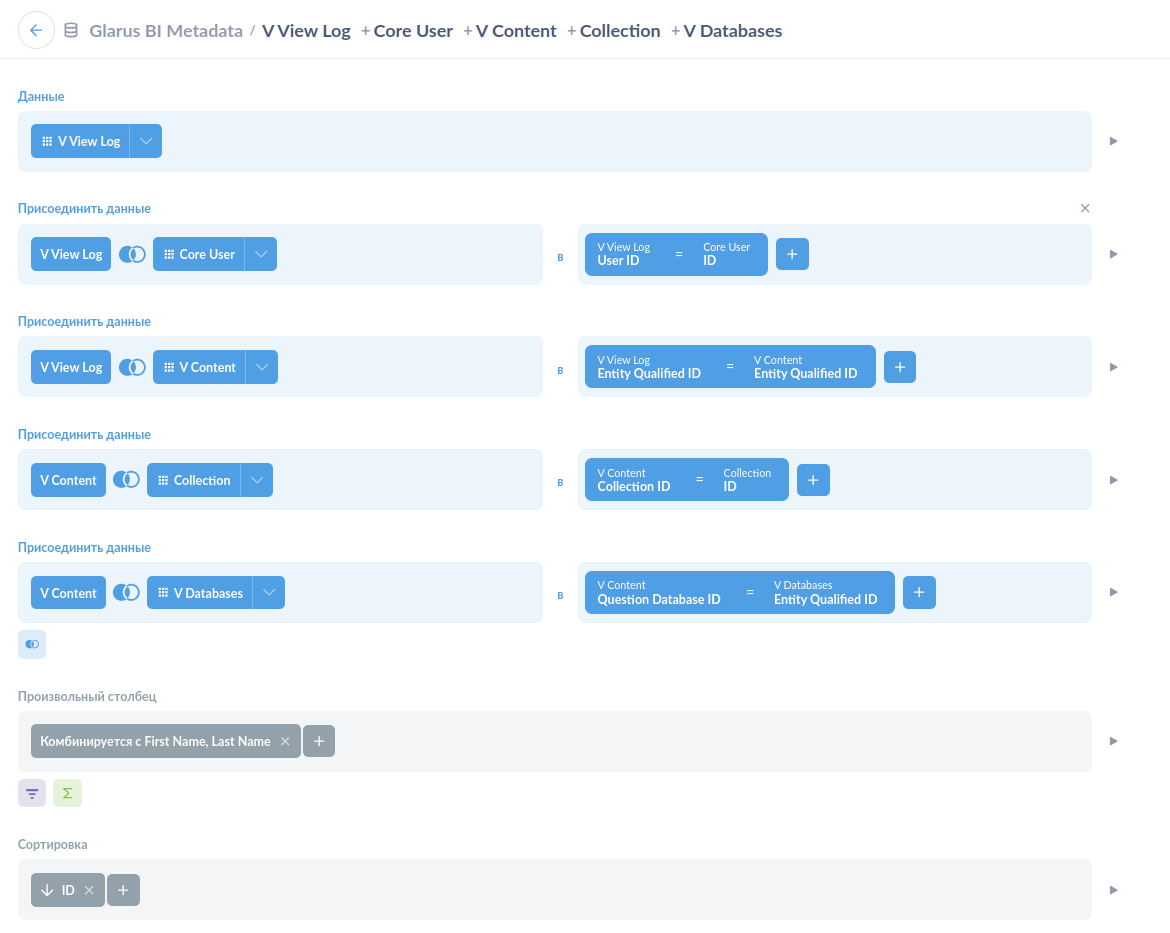Click 'Произвольный столбец' section label
The width and height of the screenshot is (1170, 933).
point(87,696)
